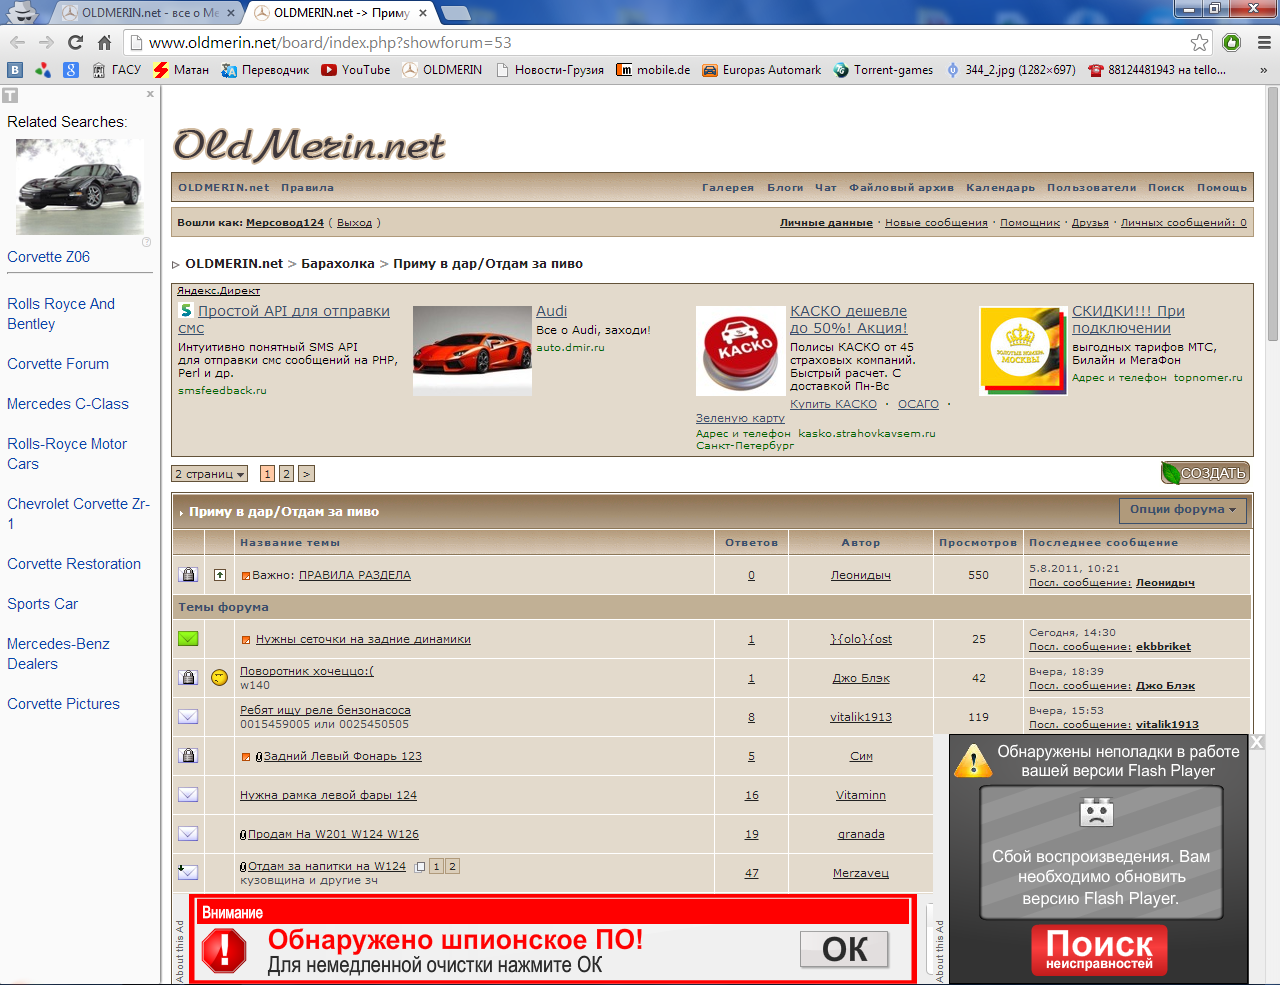Screen dimensions: 1280x985
Task: Open the Опции форума dropdown
Action: coord(1182,510)
